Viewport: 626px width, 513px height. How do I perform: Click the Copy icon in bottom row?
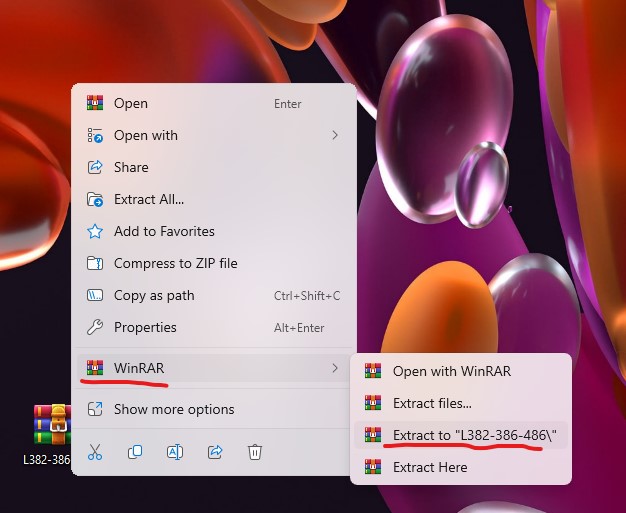pyautogui.click(x=135, y=452)
